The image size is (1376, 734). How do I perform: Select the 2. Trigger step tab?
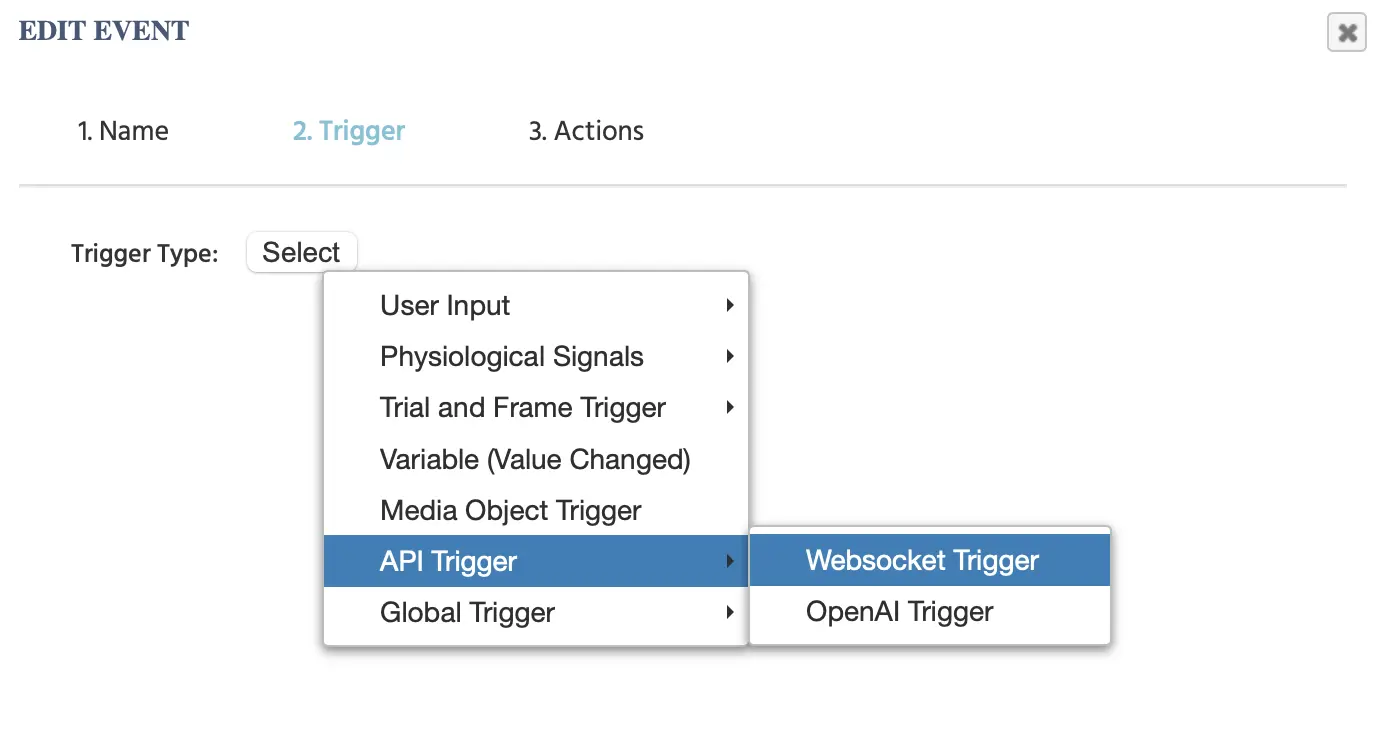348,131
